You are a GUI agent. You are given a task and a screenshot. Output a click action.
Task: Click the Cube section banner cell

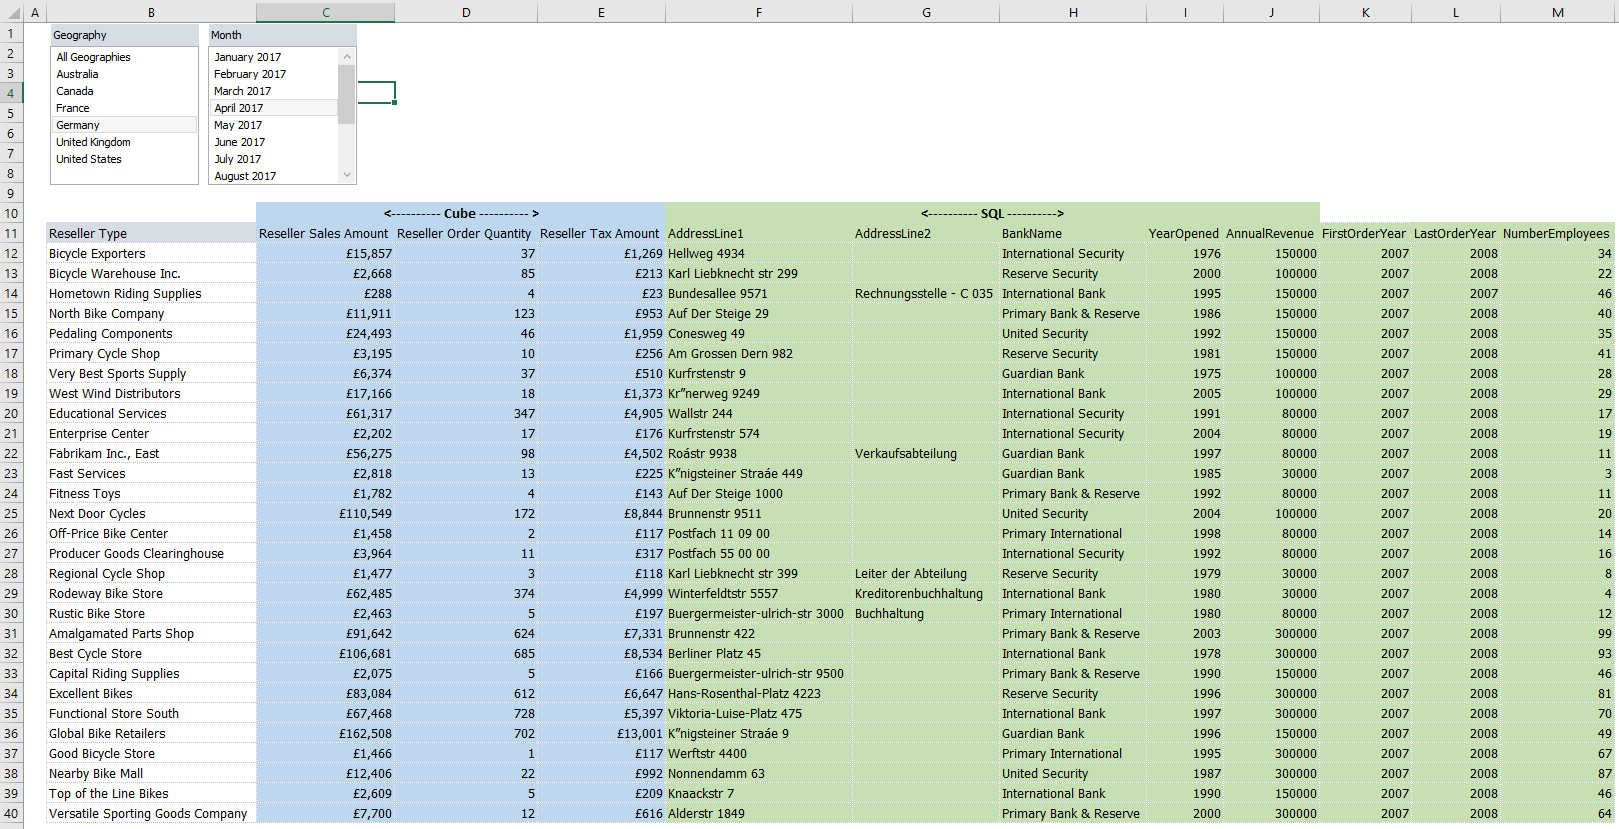tap(461, 213)
